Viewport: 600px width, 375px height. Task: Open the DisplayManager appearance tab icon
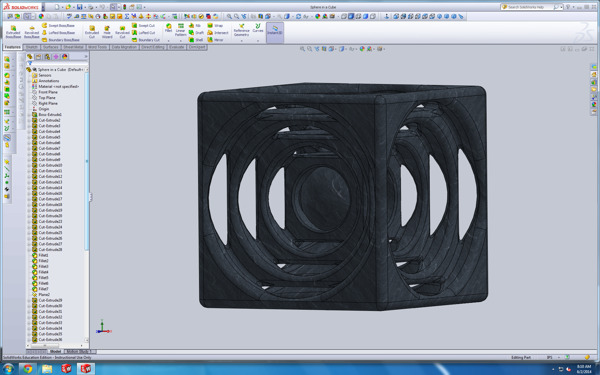pyautogui.click(x=64, y=57)
